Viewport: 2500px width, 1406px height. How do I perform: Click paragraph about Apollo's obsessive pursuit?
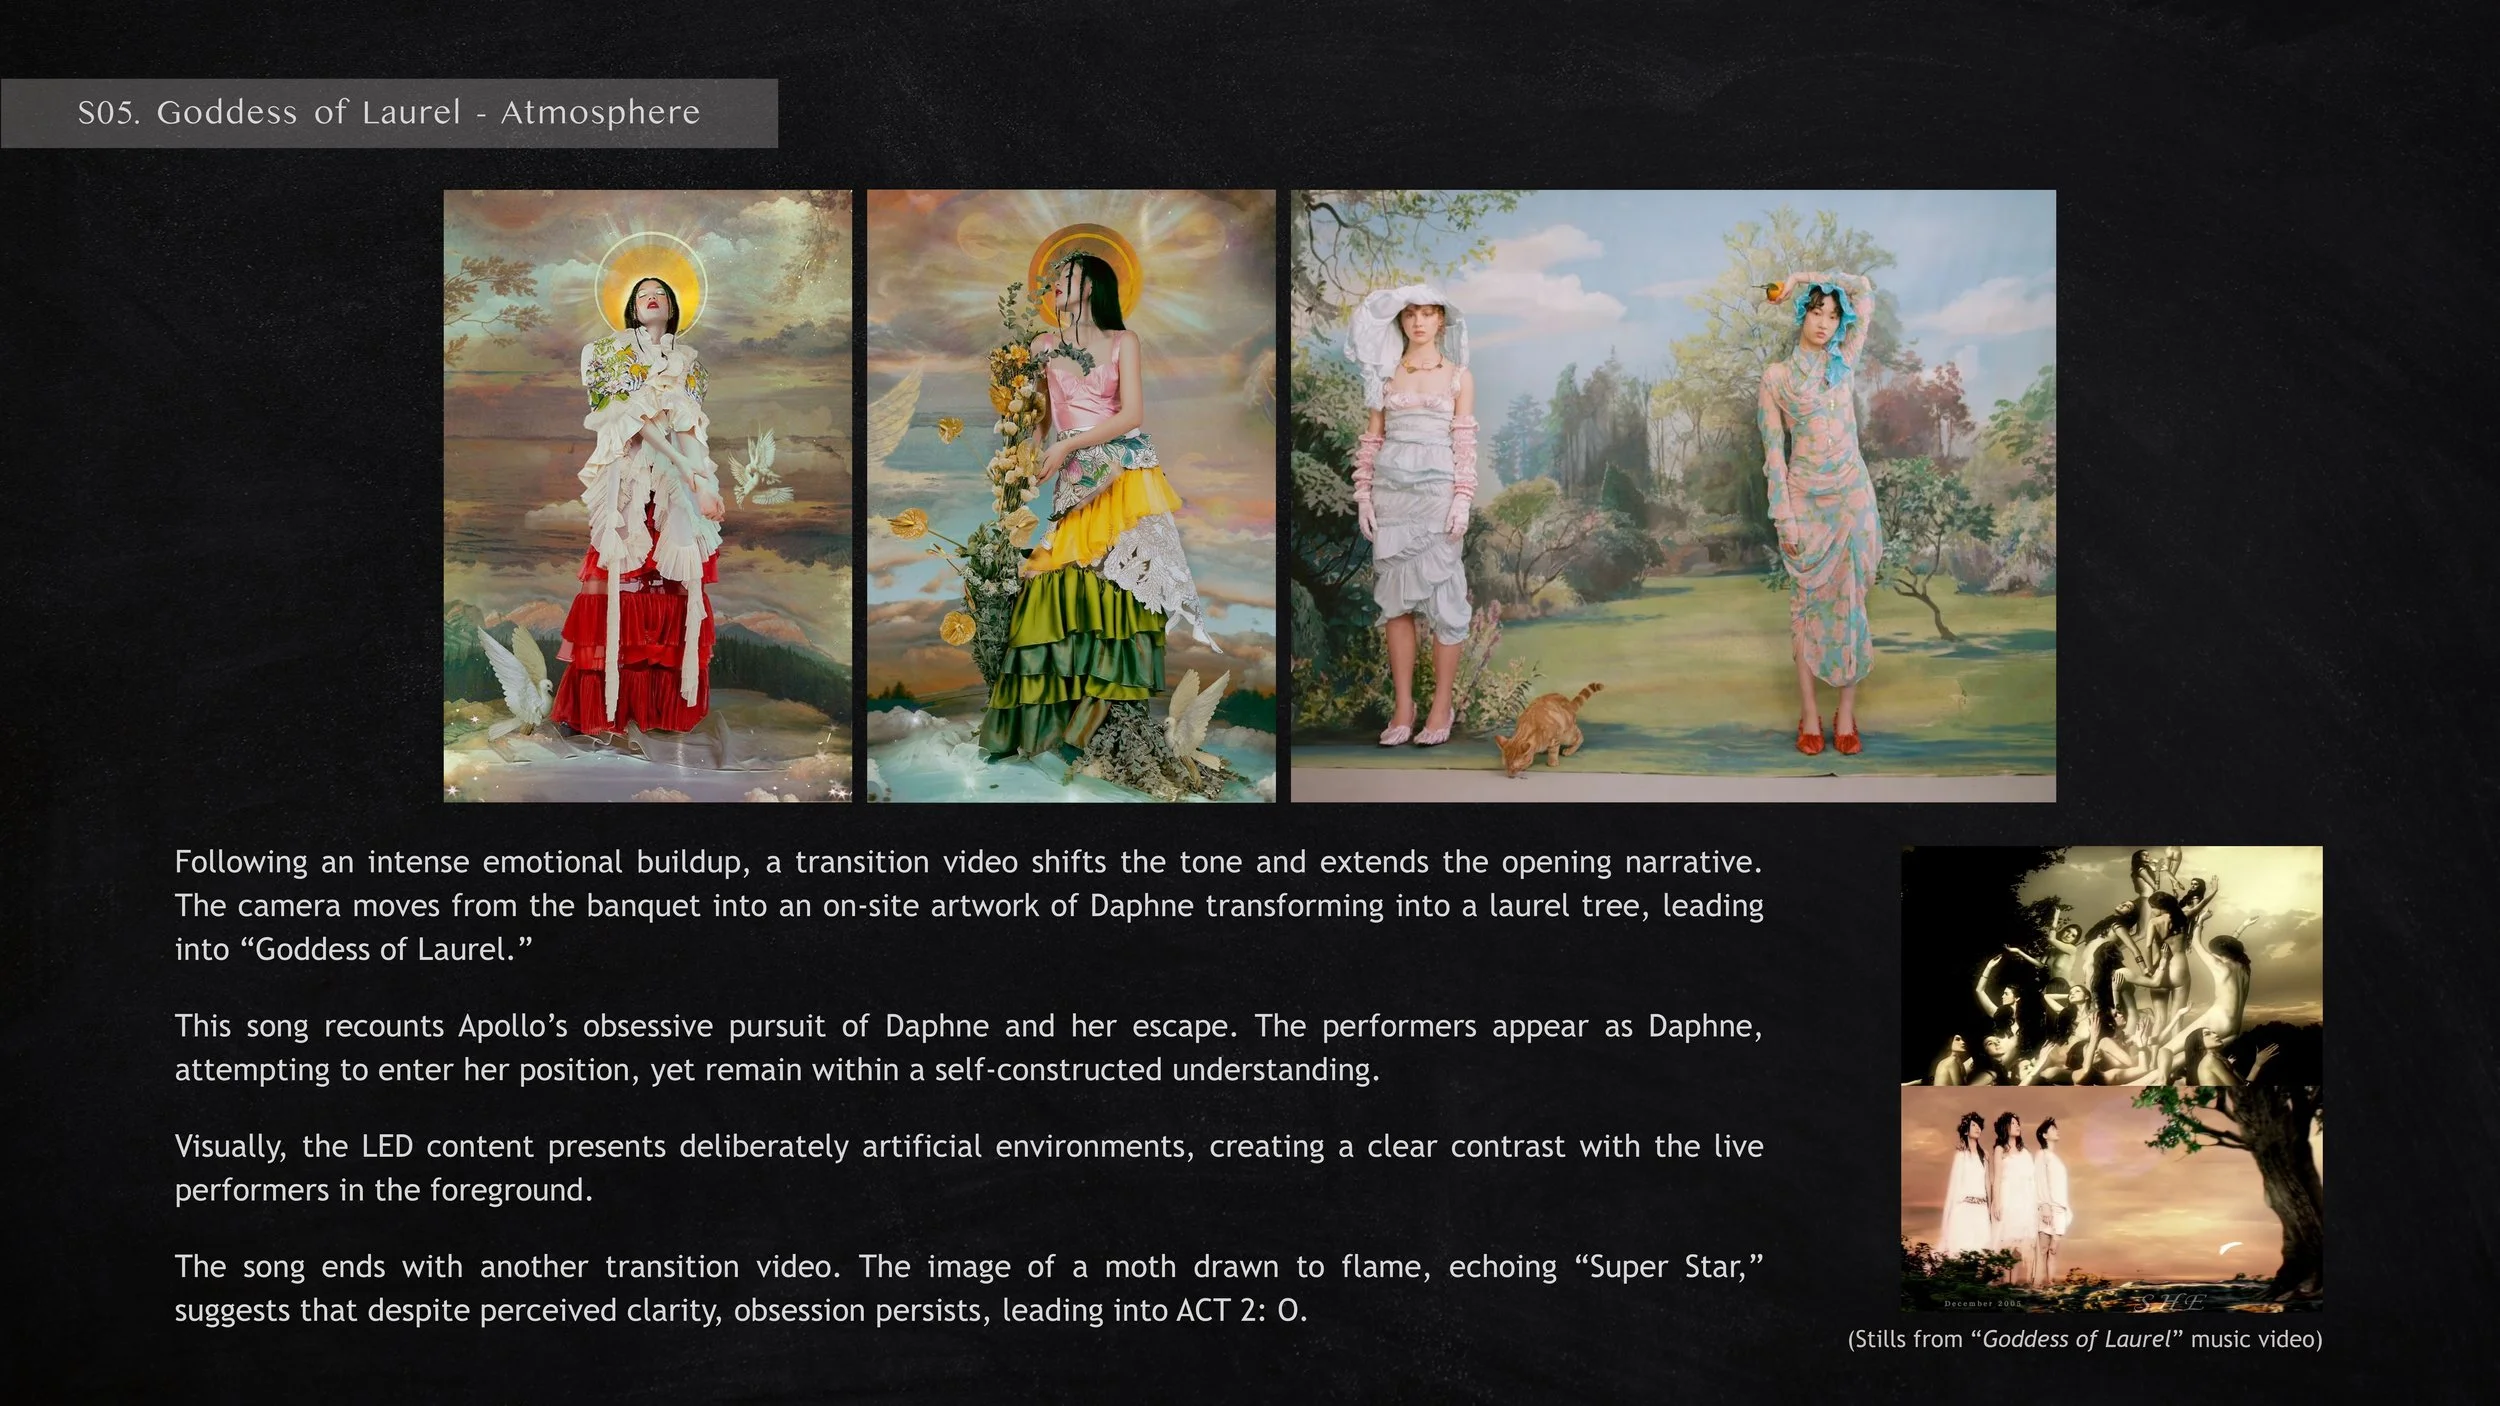[x=968, y=1047]
